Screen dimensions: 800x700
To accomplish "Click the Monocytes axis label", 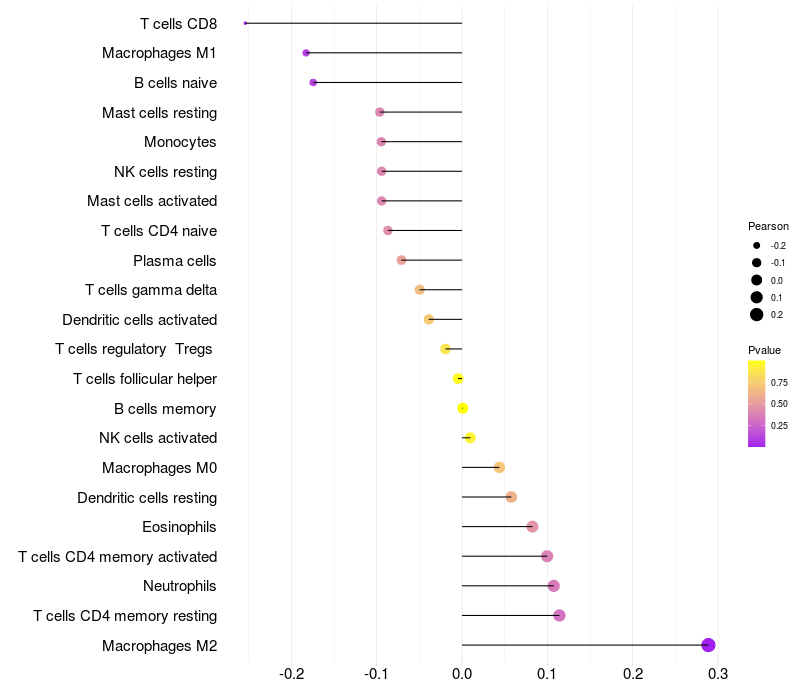I will 180,142.
